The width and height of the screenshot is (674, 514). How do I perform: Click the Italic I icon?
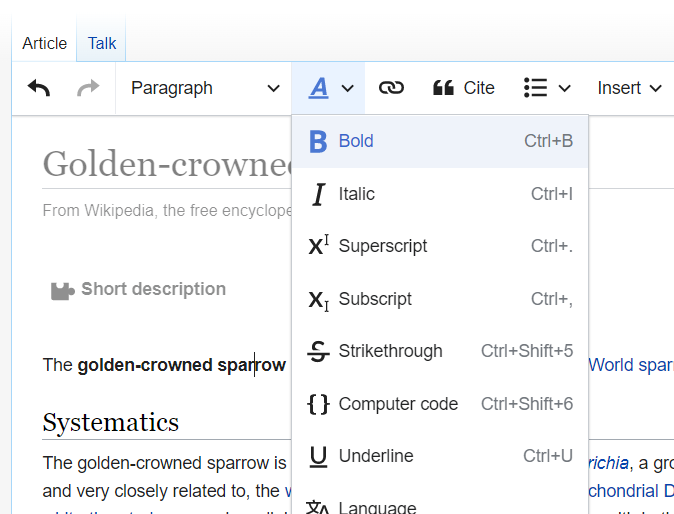pos(318,194)
